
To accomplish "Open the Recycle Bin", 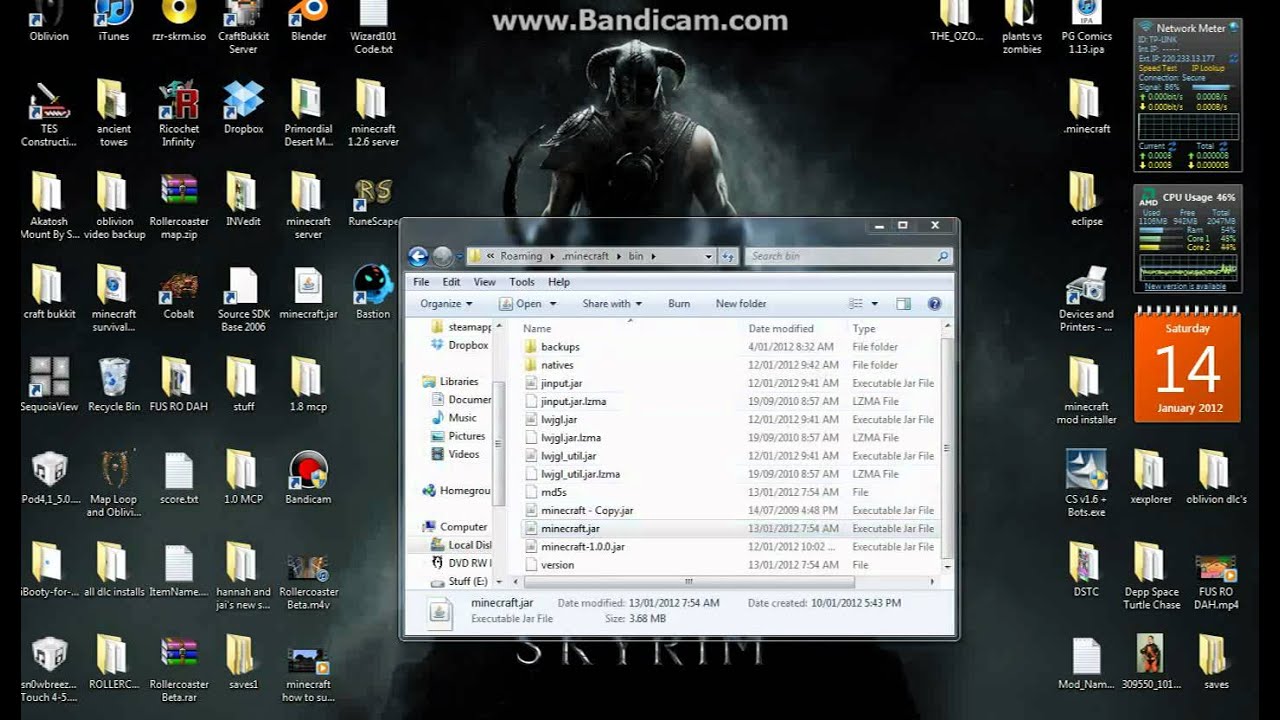I will click(114, 385).
